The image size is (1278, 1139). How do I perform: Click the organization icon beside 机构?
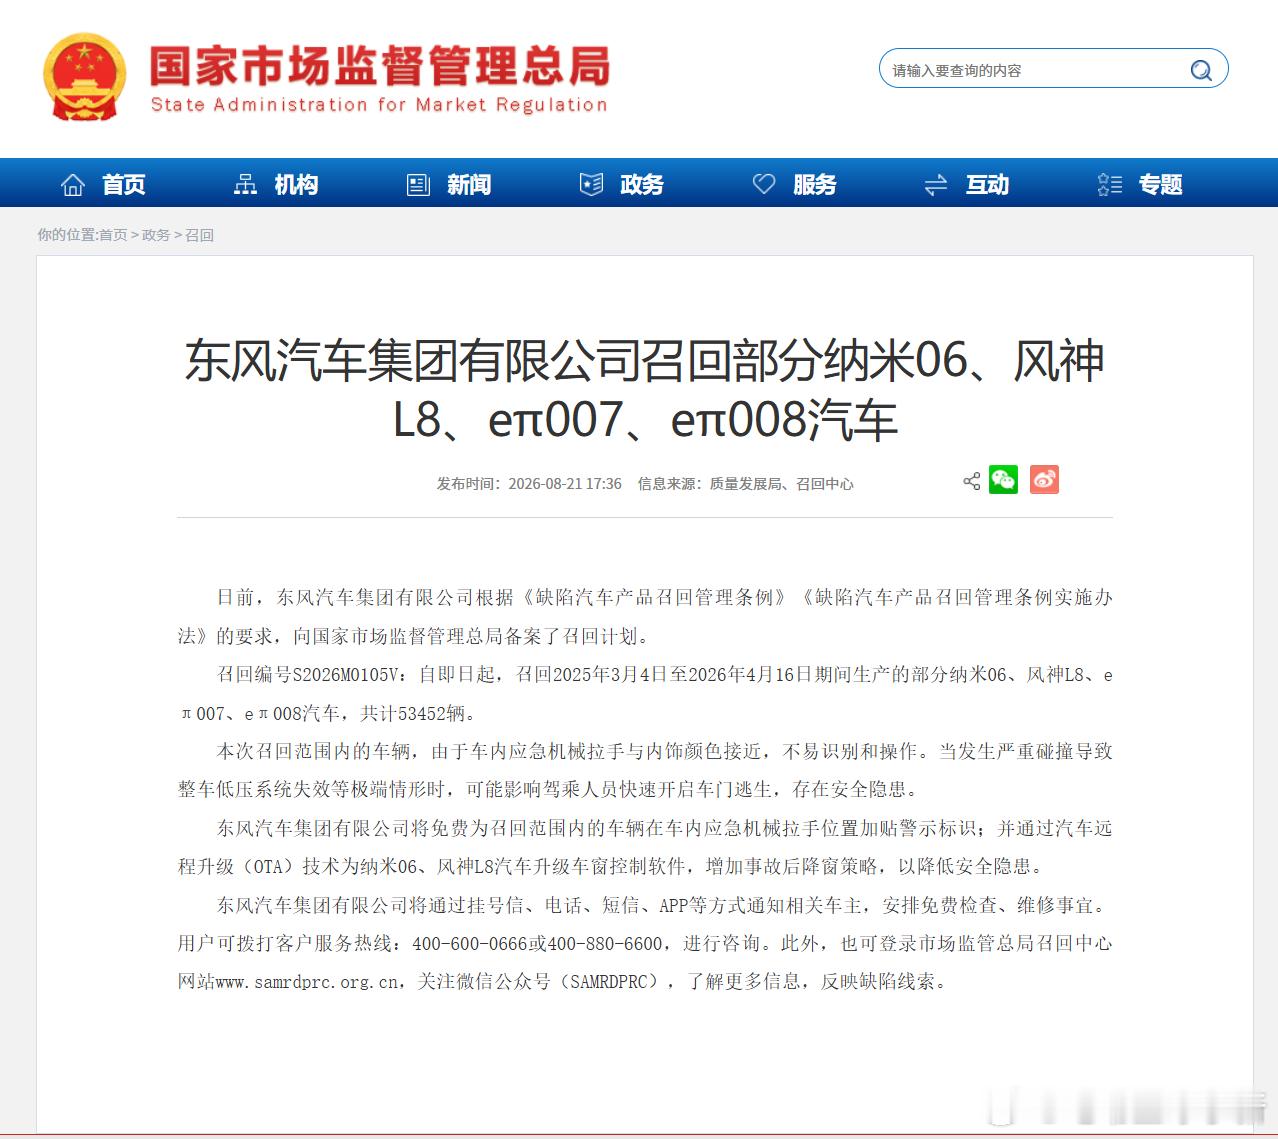pos(245,185)
